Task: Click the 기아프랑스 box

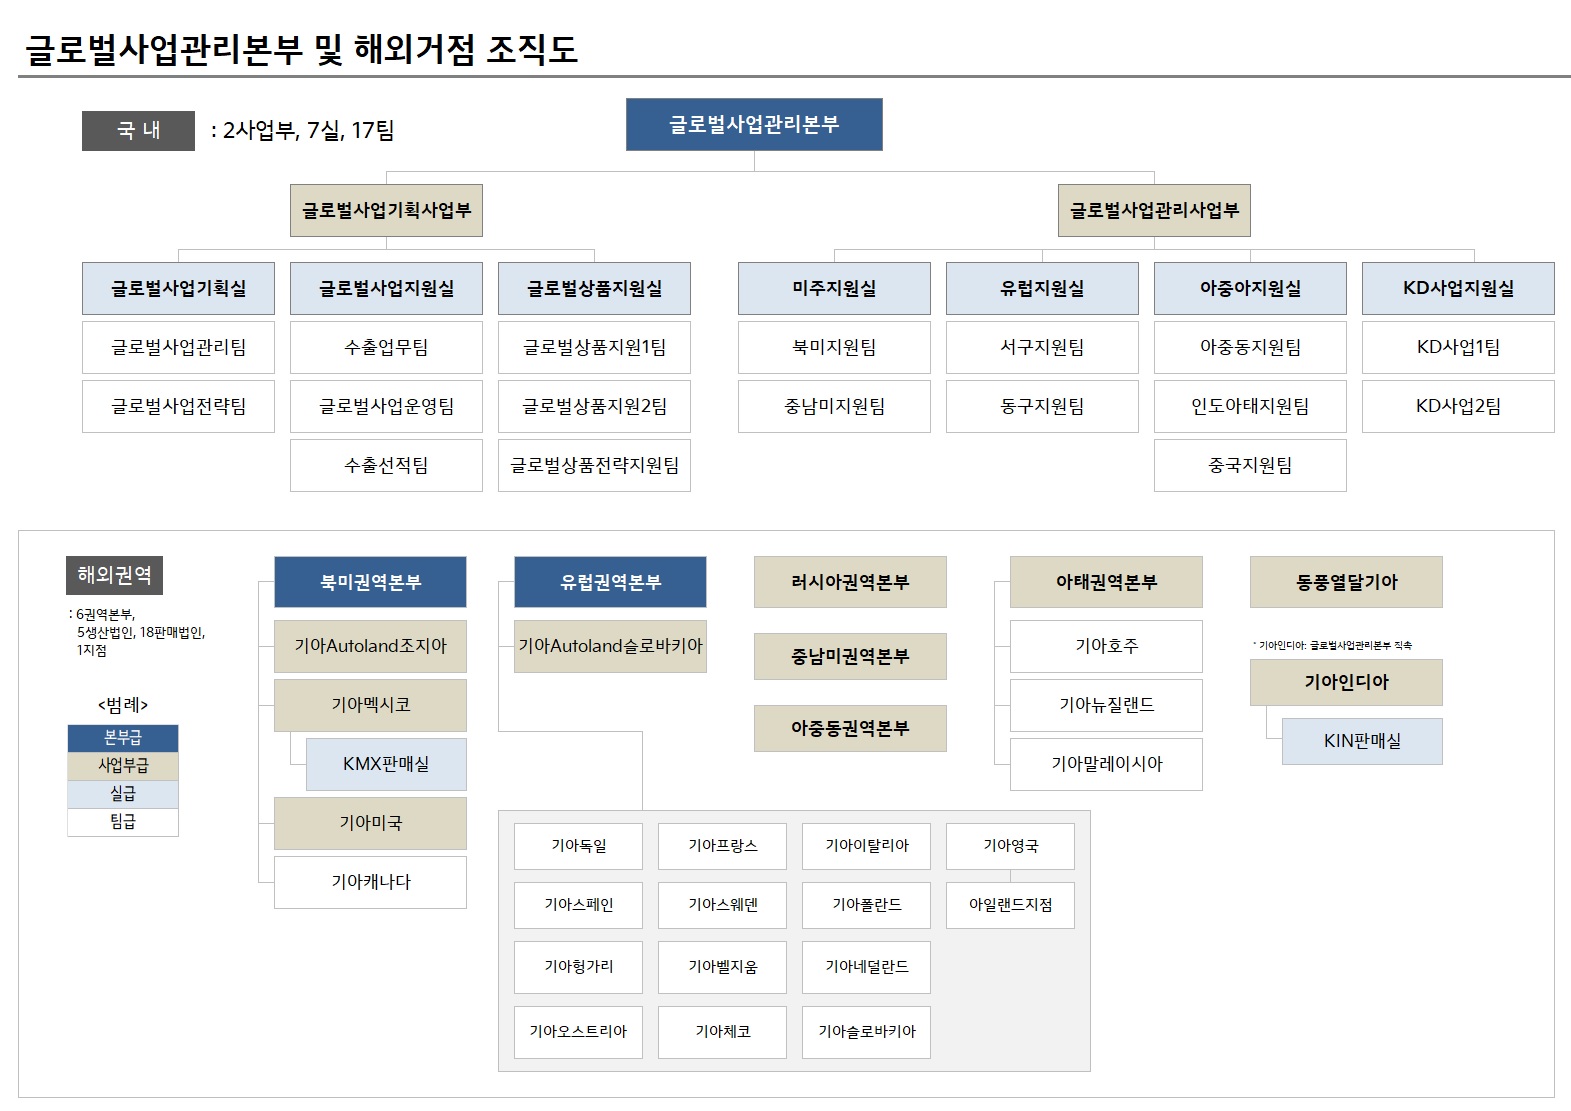Action: [x=722, y=846]
